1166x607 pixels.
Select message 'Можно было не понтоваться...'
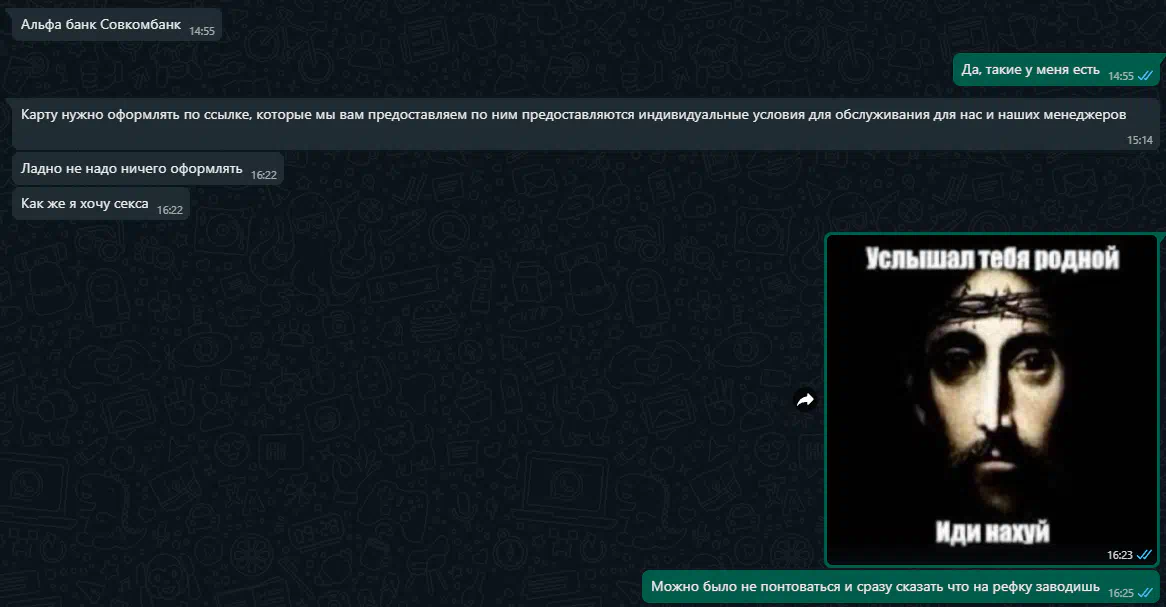(901, 587)
